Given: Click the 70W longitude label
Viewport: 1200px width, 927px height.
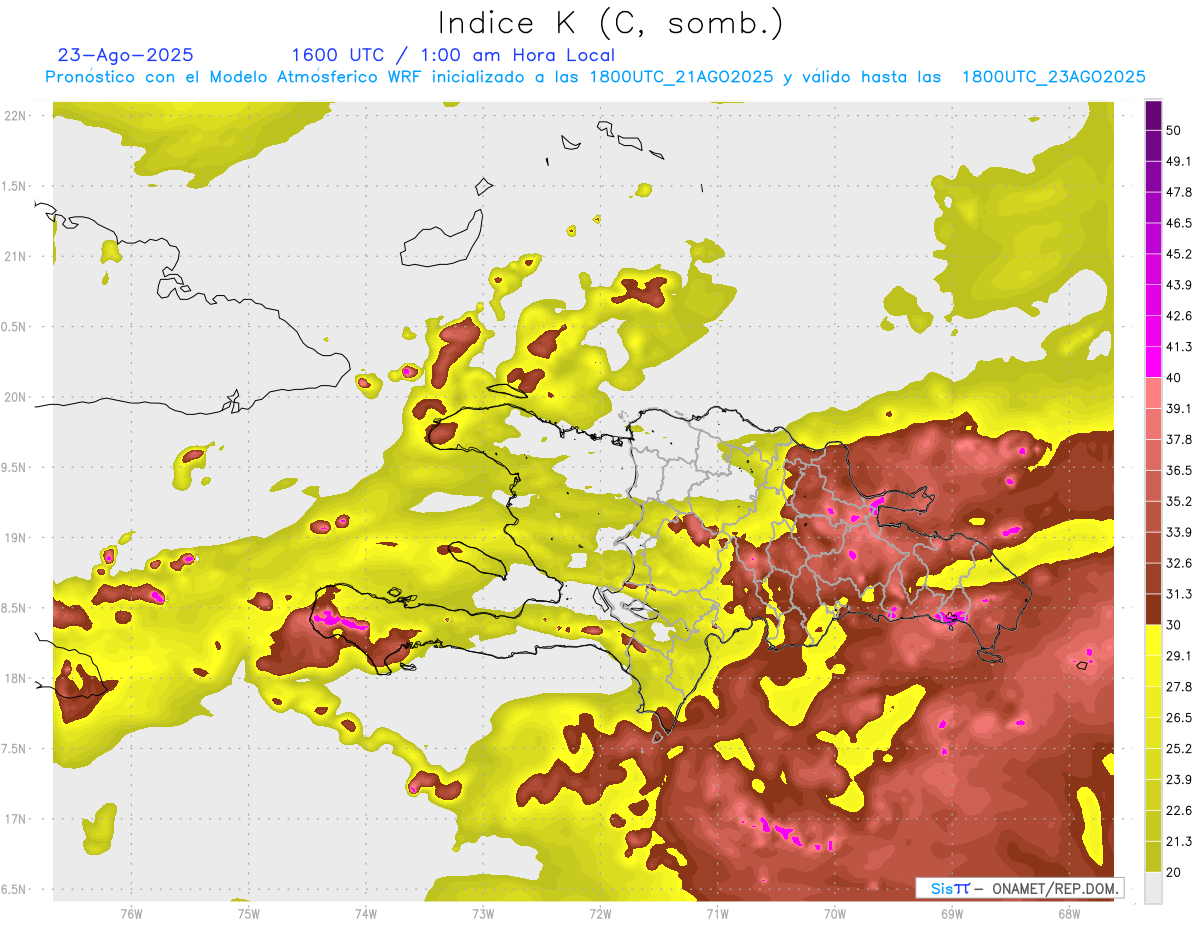Looking at the screenshot, I should click(x=834, y=913).
